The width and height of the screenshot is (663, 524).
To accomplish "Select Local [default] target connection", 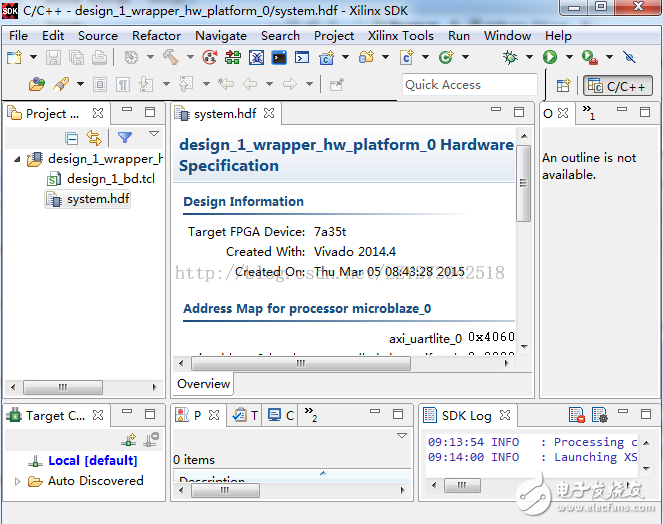I will coord(92,461).
